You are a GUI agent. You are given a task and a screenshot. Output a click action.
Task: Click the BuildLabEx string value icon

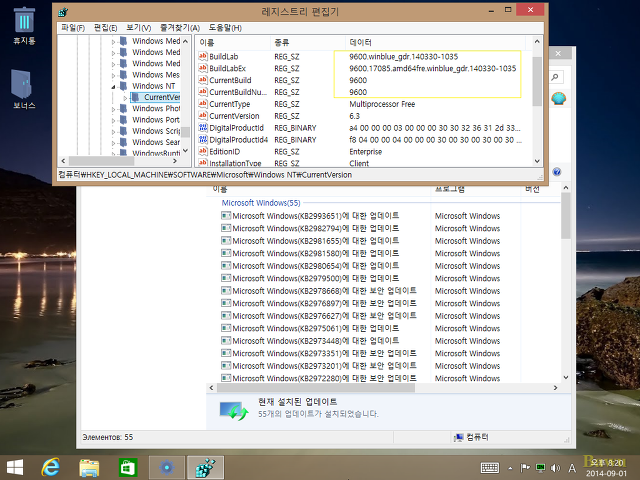(203, 68)
